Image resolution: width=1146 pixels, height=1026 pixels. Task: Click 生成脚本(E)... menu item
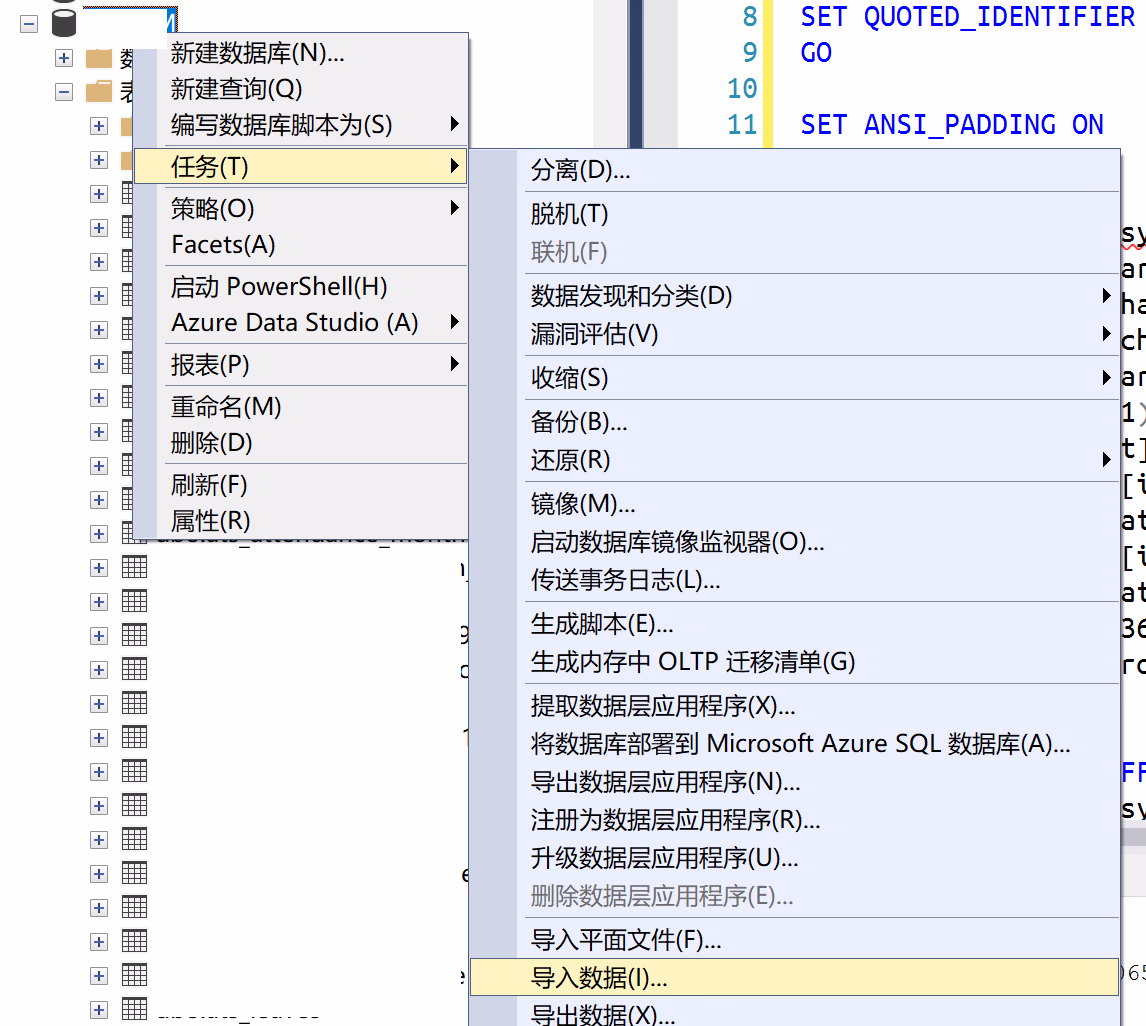tap(601, 624)
